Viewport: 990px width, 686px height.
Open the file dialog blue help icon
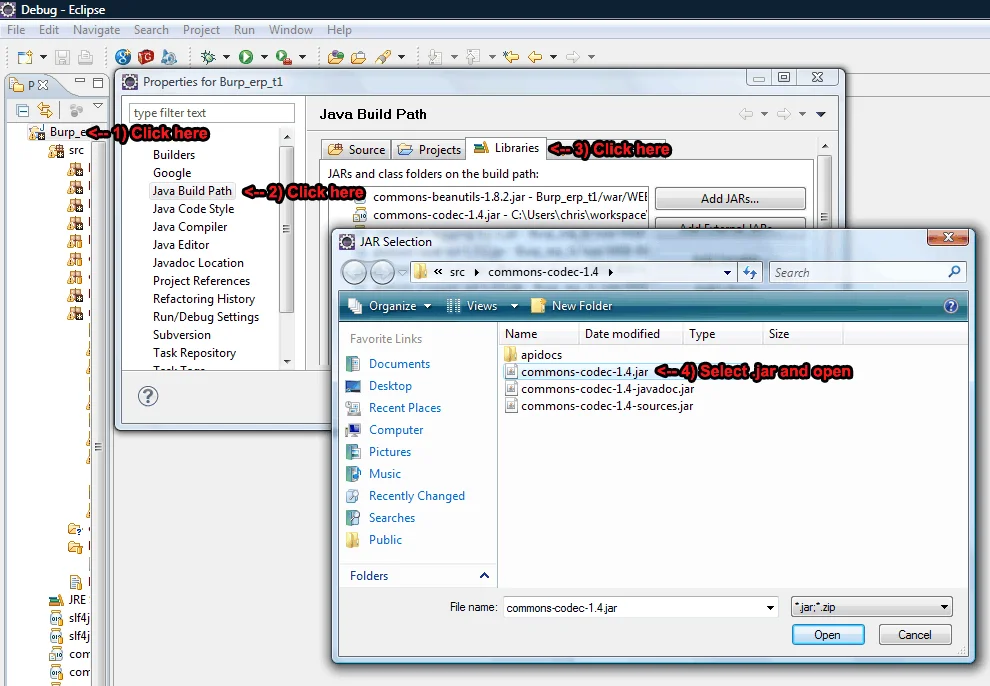click(950, 306)
